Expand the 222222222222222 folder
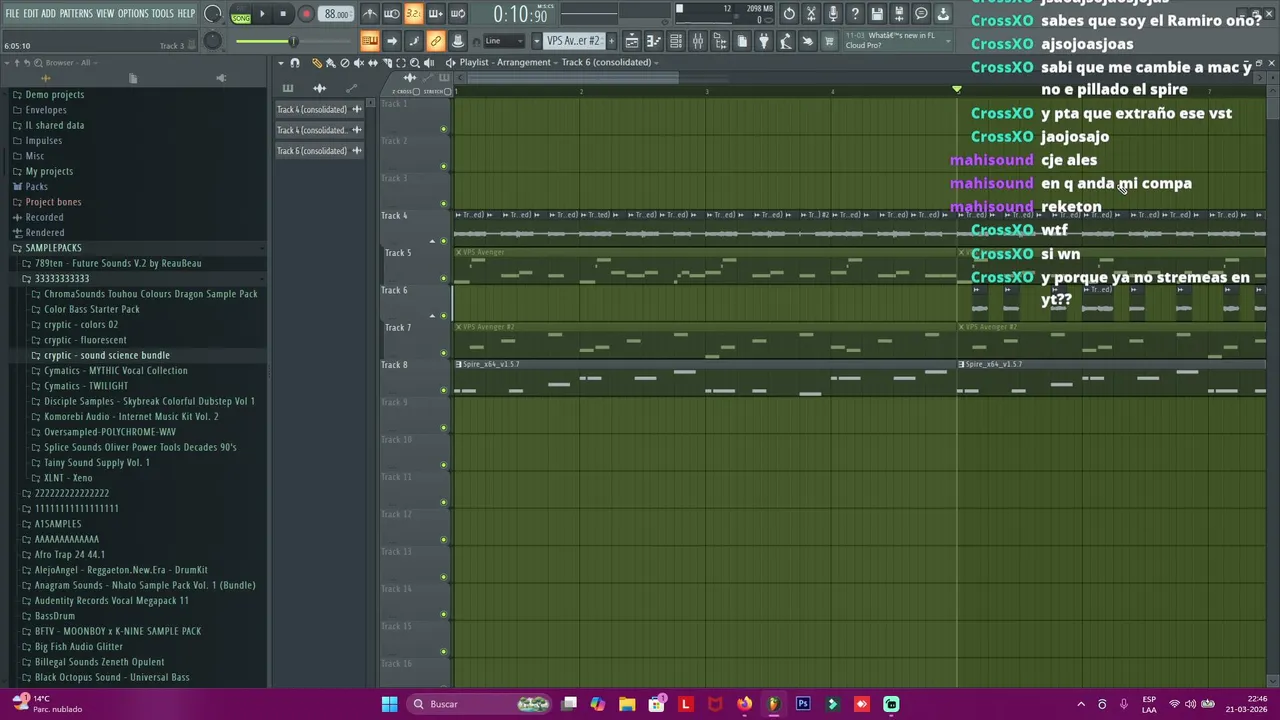The image size is (1280, 720). click(71, 493)
